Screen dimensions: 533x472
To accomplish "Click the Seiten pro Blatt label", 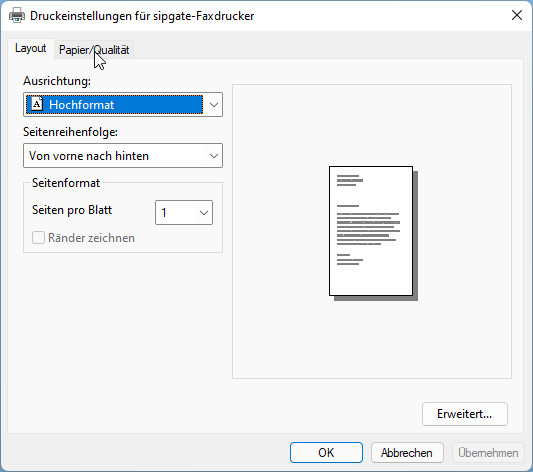I will click(72, 210).
